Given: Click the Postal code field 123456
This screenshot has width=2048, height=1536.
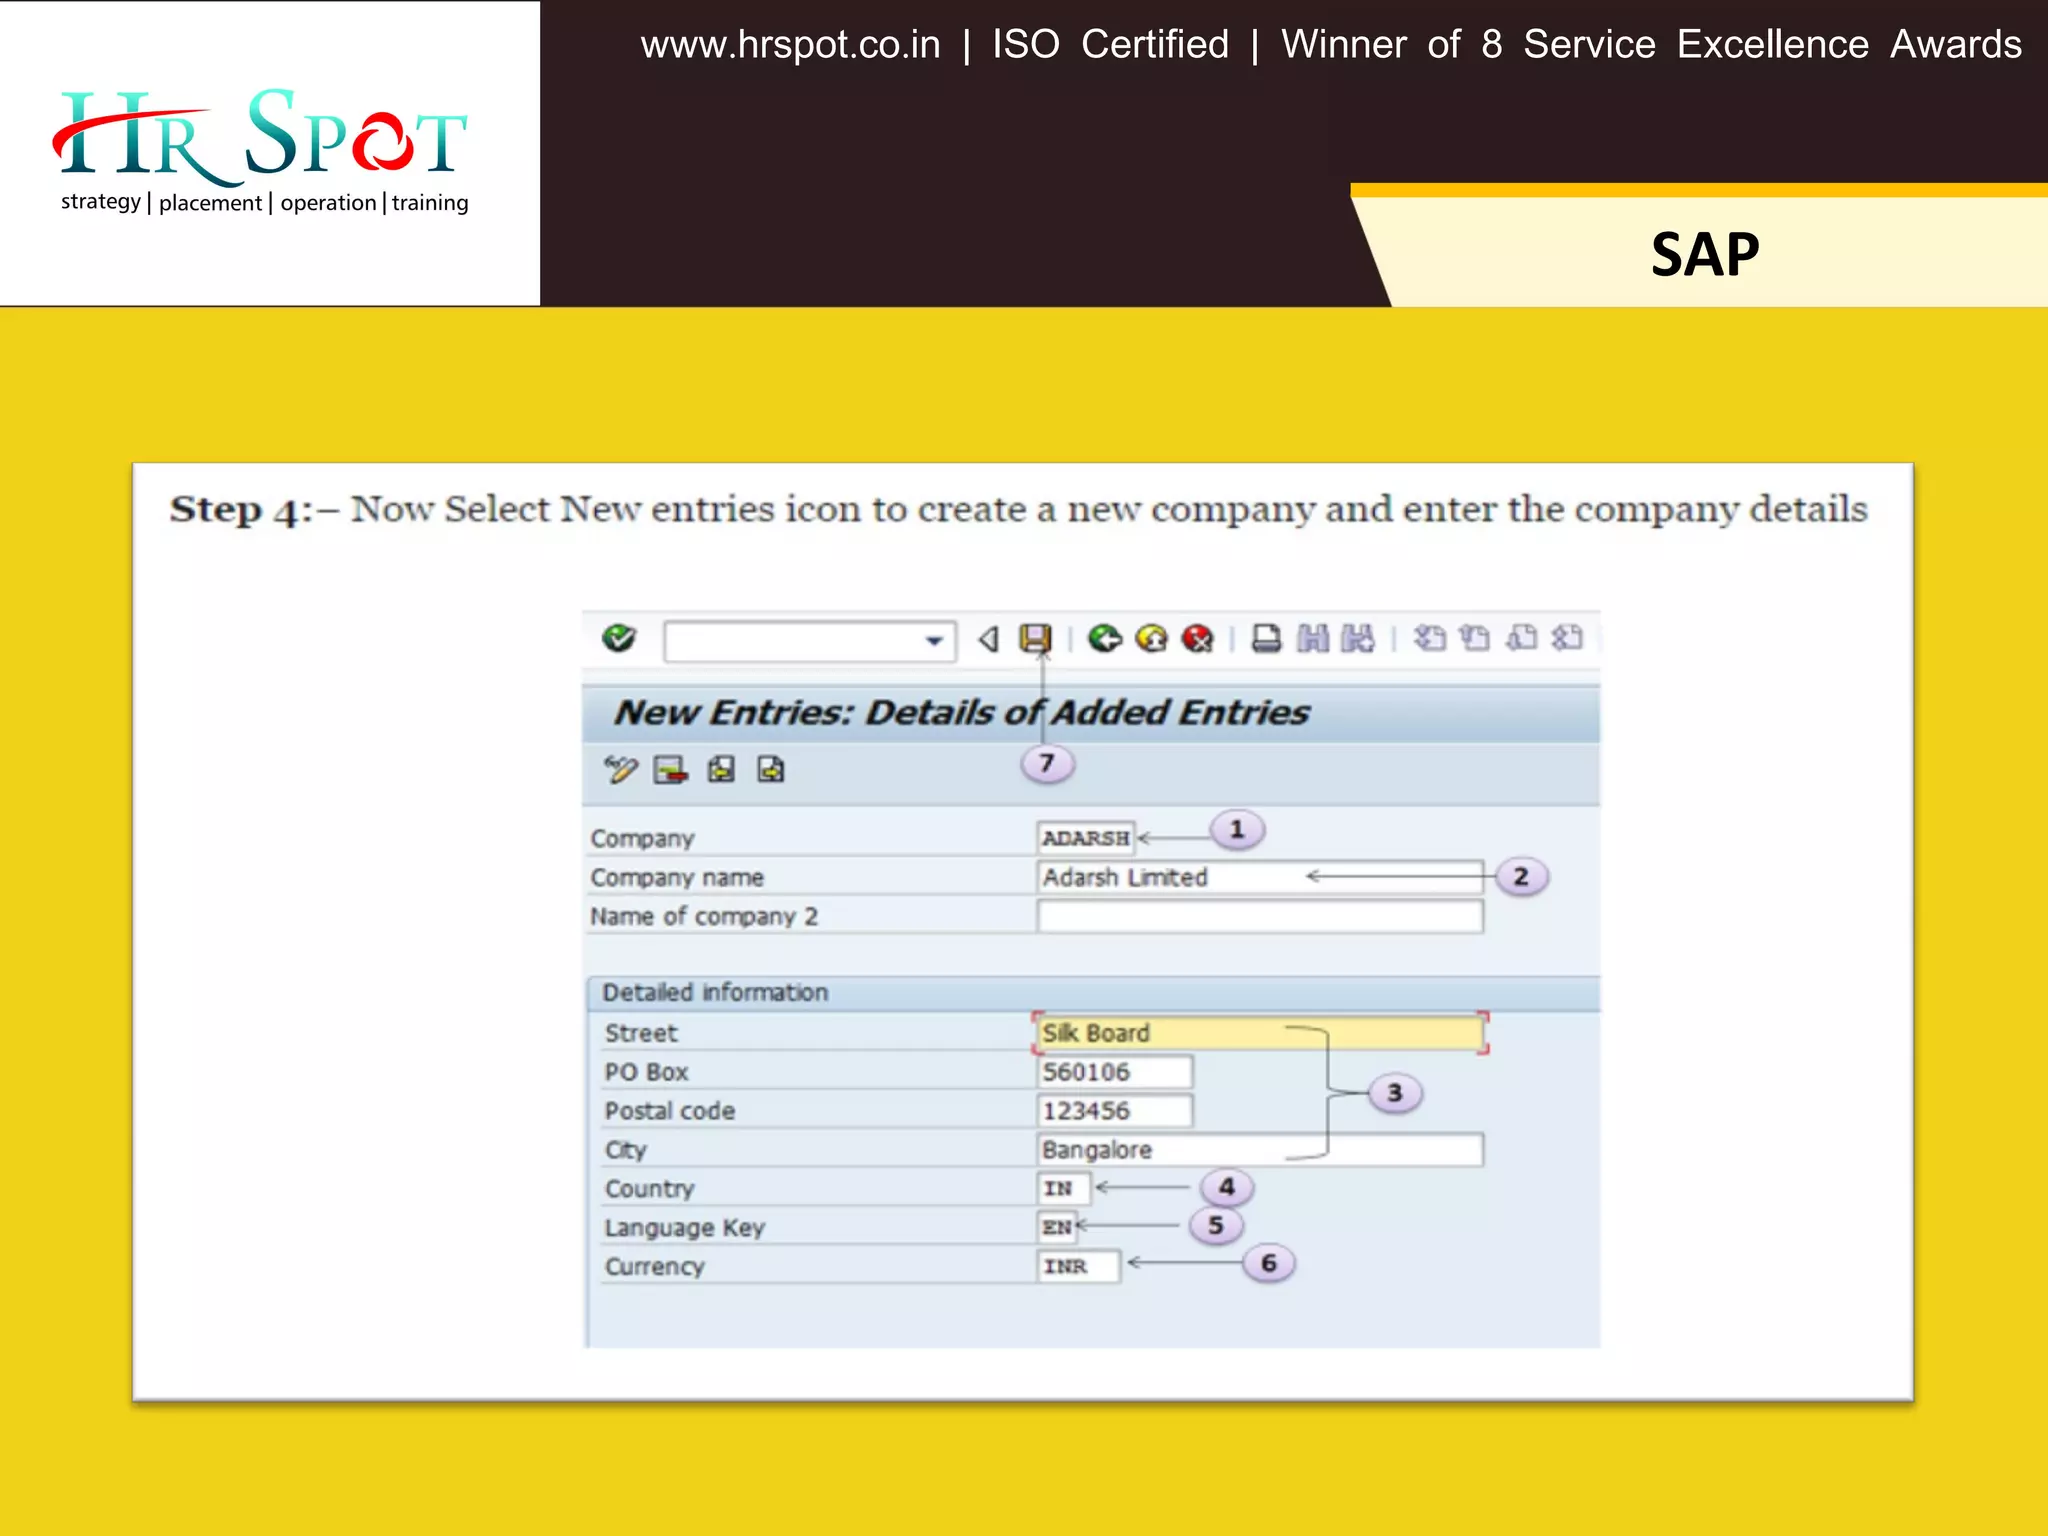Looking at the screenshot, I should 1115,1111.
